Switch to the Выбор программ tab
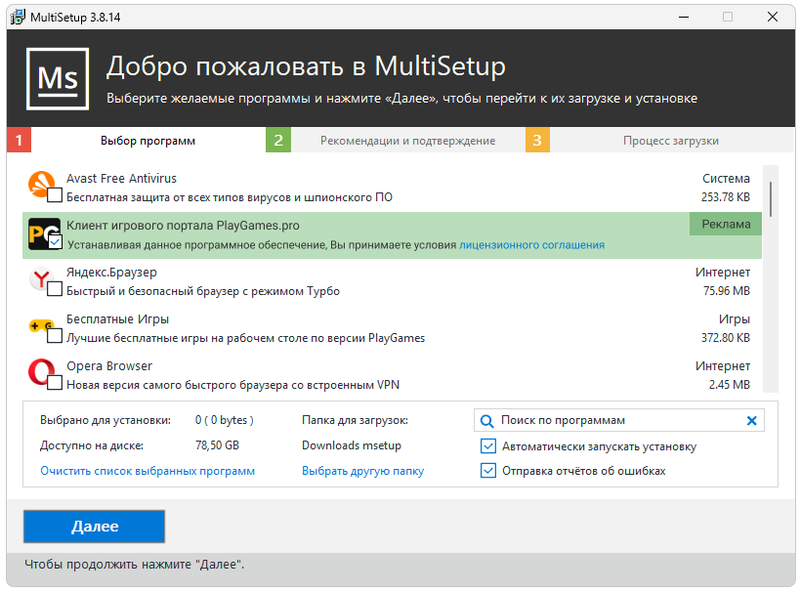 [x=148, y=141]
